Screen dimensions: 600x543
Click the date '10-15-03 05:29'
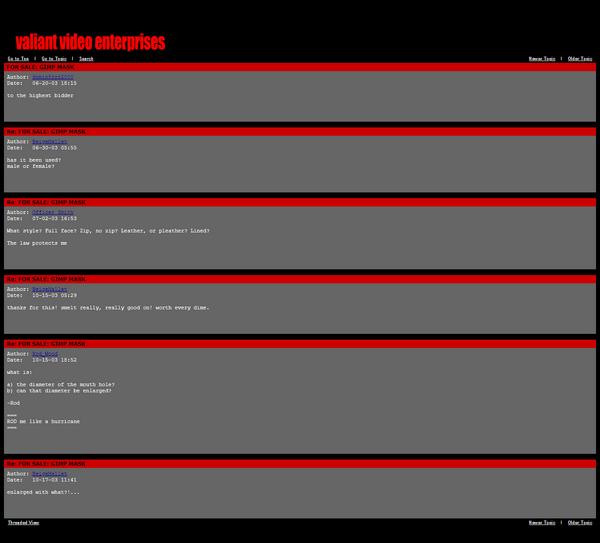pos(54,295)
